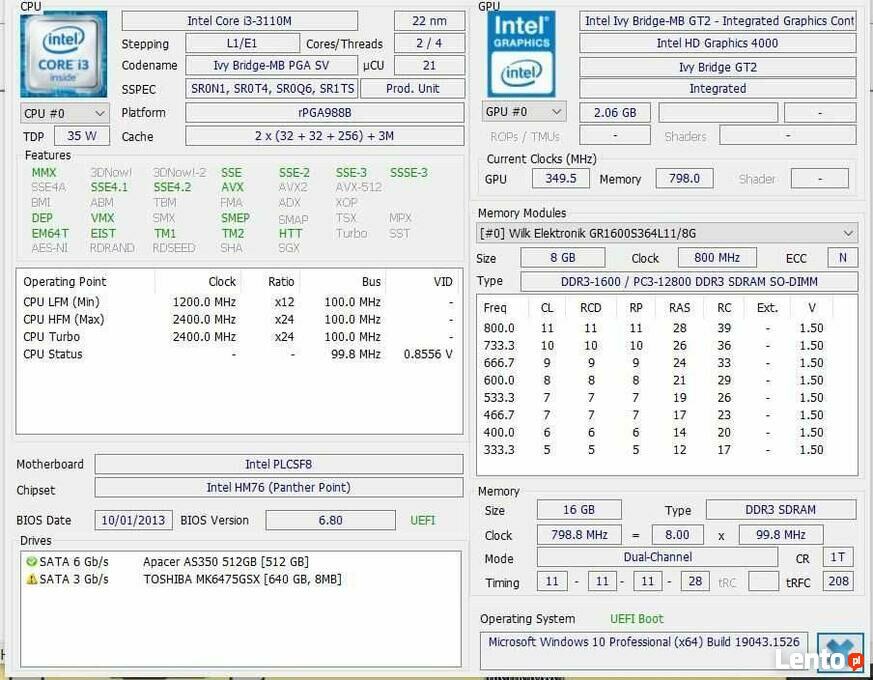This screenshot has width=873, height=680.
Task: Click the green check icon beside SATA 6 Gb/s
Action: [x=31, y=562]
